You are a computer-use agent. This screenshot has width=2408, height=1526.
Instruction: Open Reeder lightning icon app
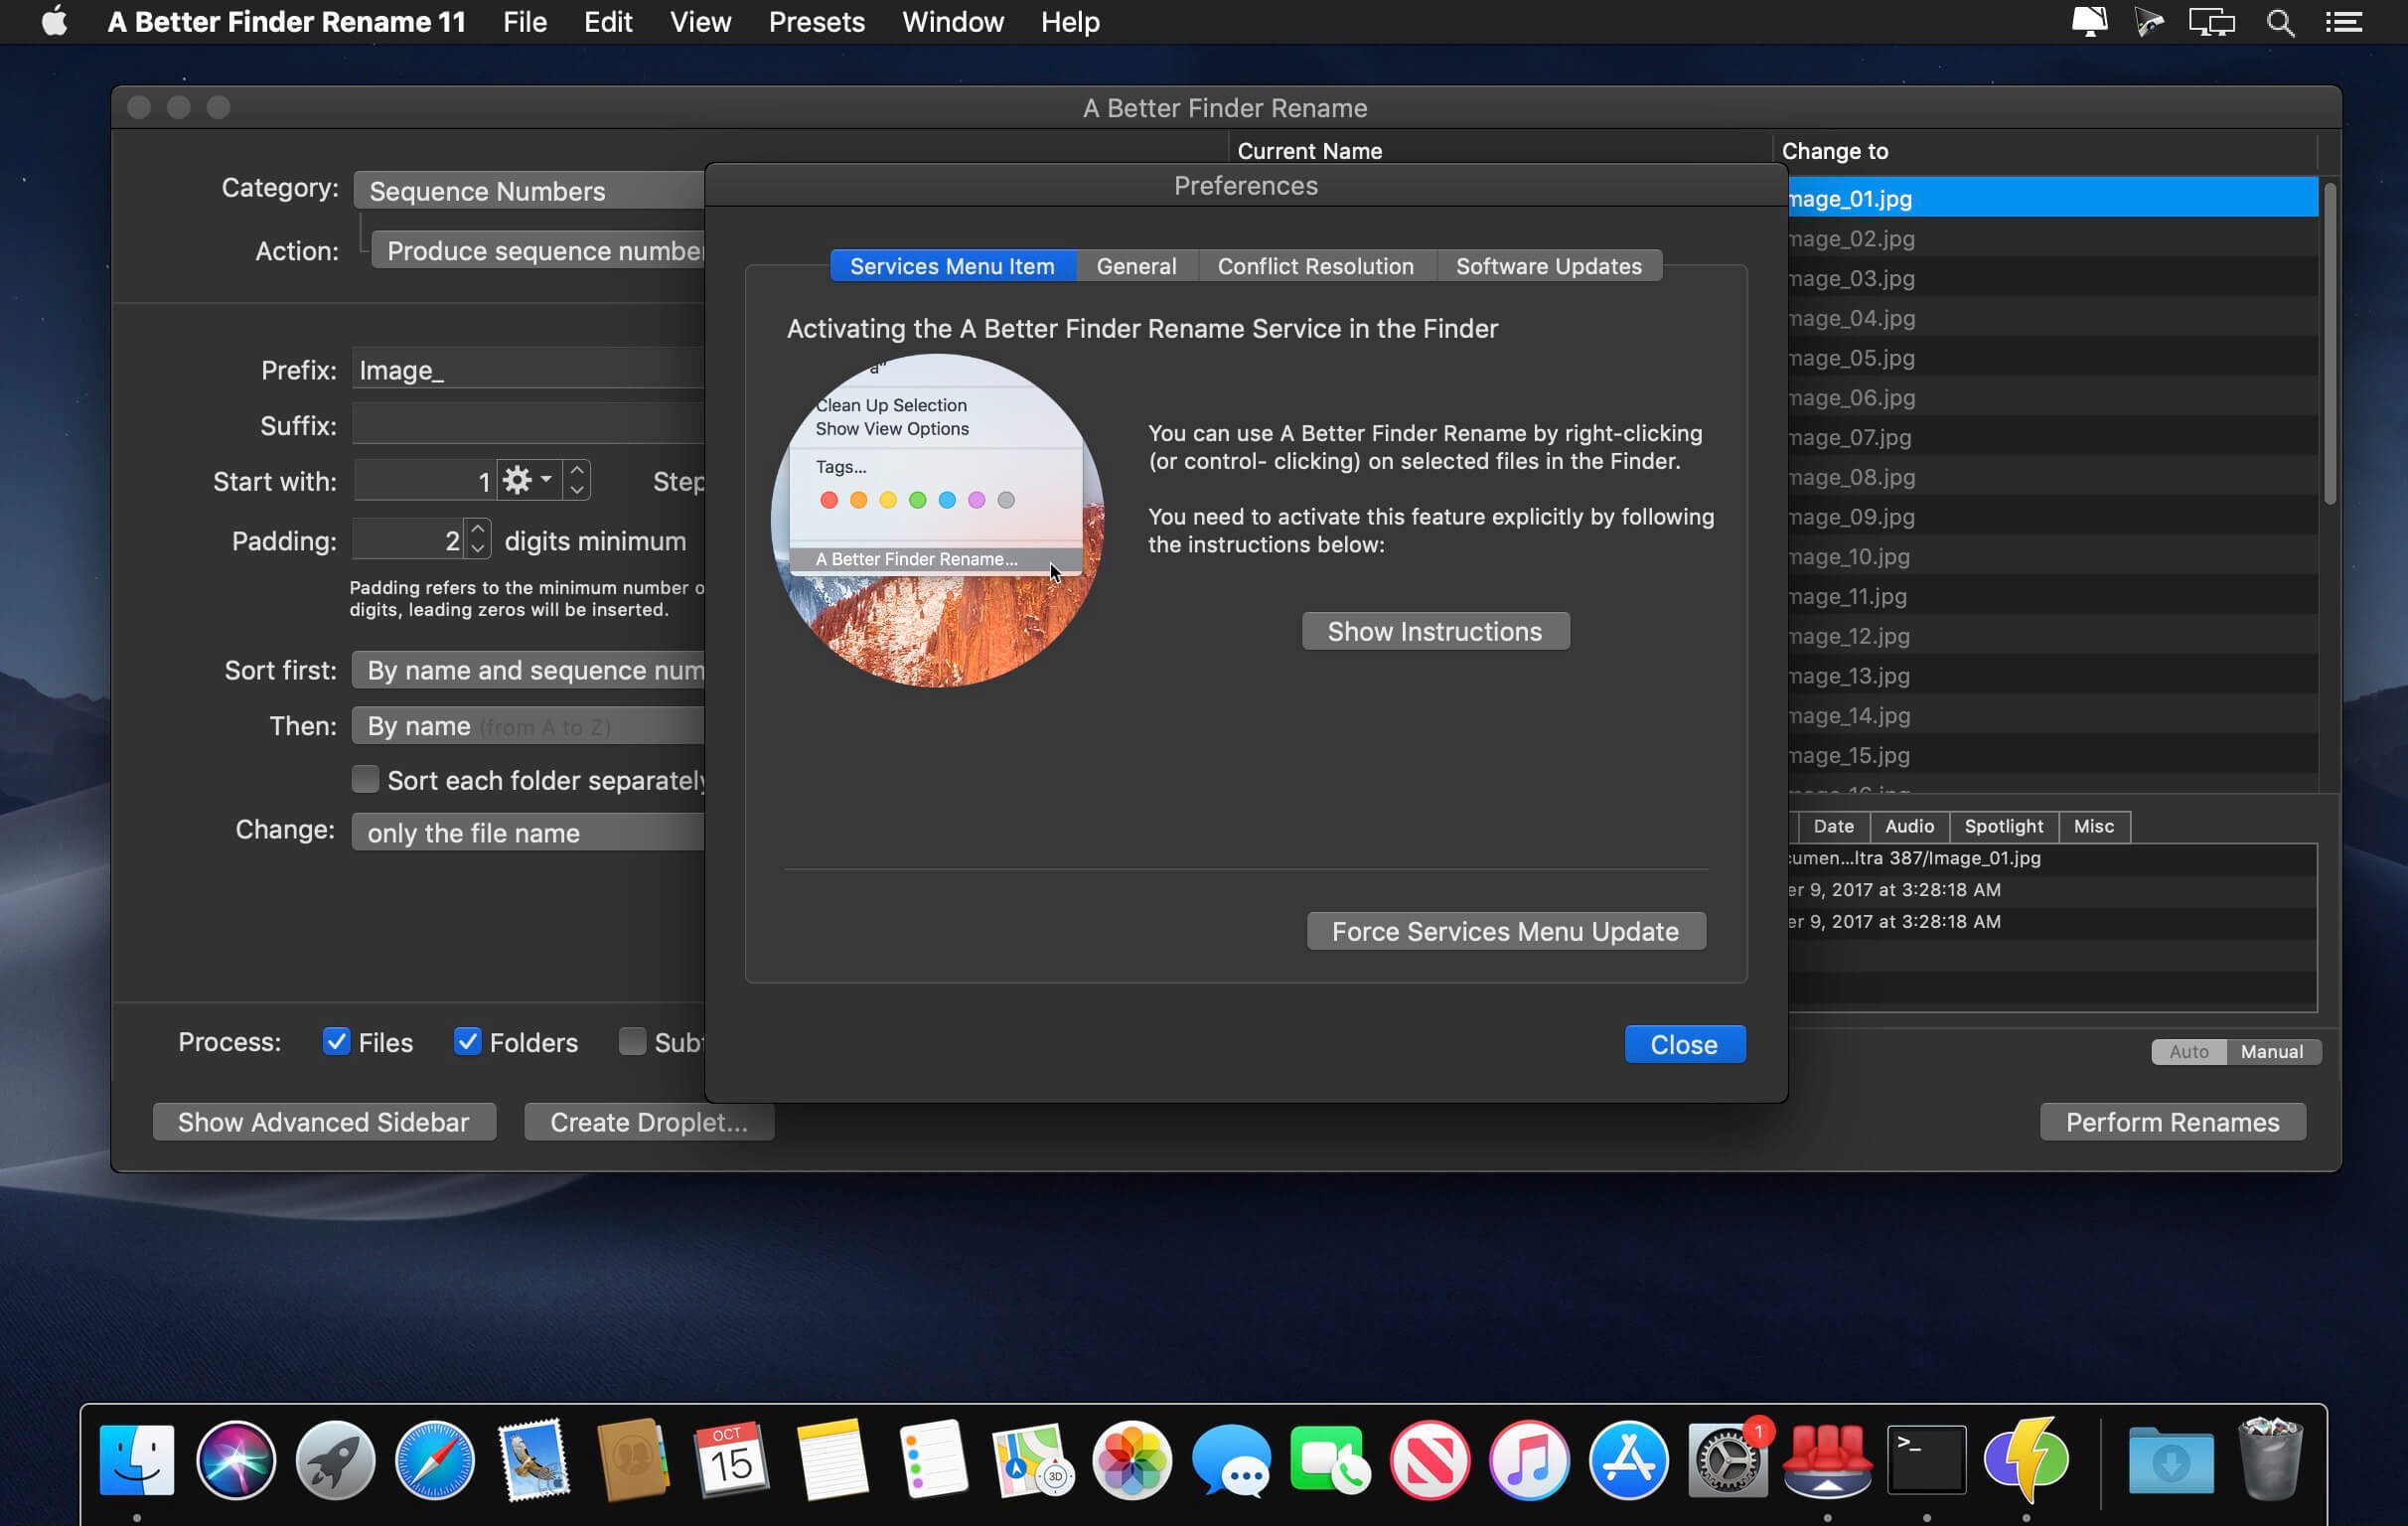point(2026,1457)
